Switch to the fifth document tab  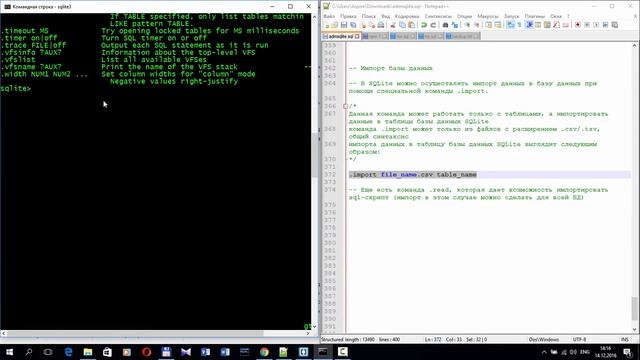(462, 36)
